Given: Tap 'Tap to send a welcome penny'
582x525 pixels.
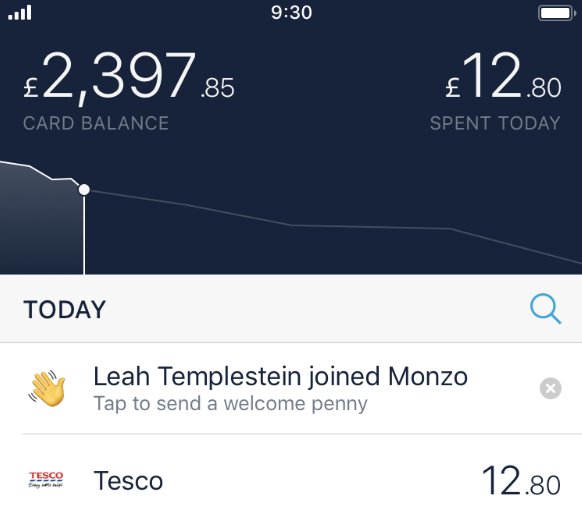Looking at the screenshot, I should [230, 404].
